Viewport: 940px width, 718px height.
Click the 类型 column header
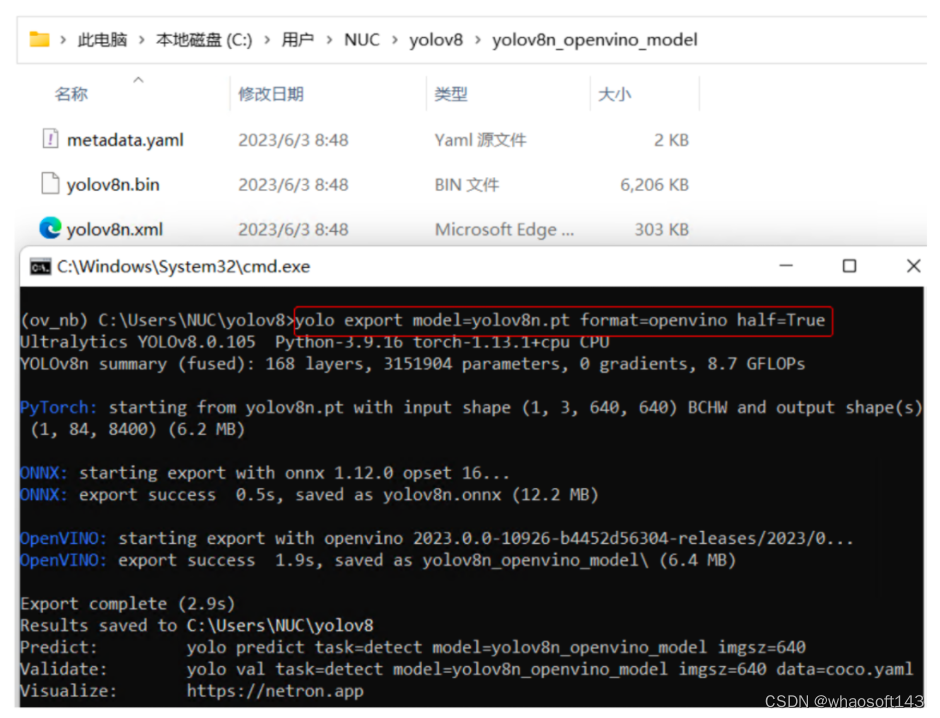[451, 93]
